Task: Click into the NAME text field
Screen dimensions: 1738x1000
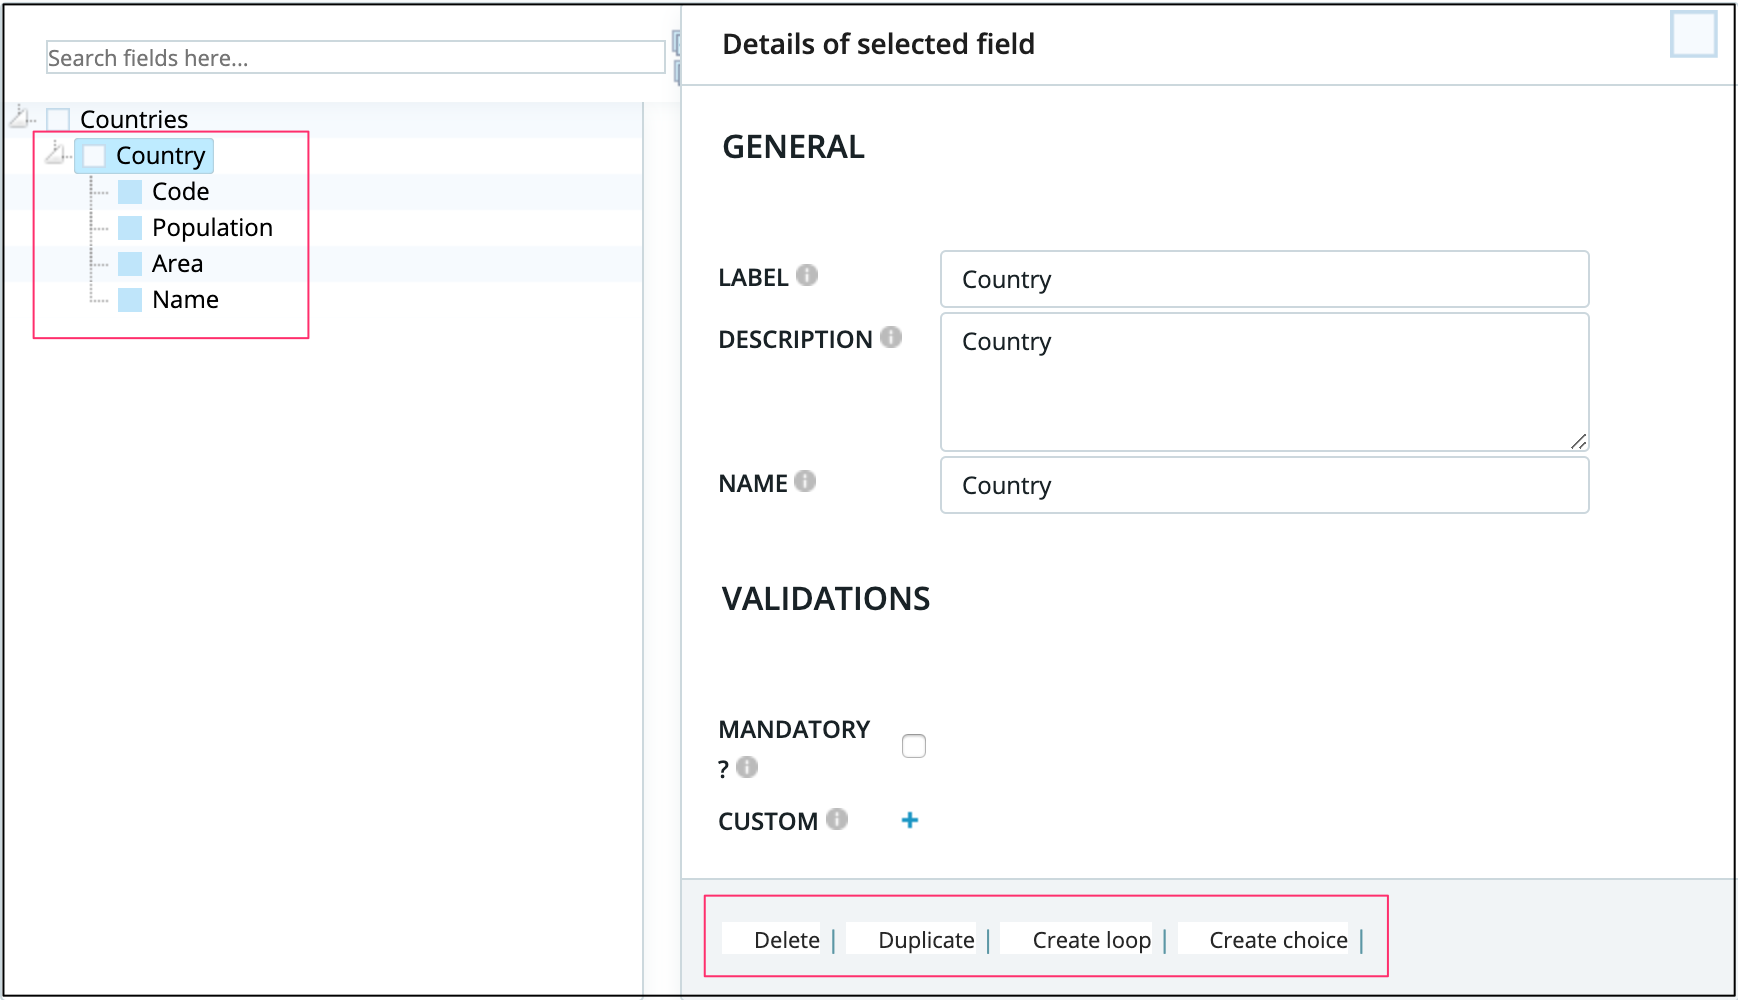Action: pos(1265,485)
